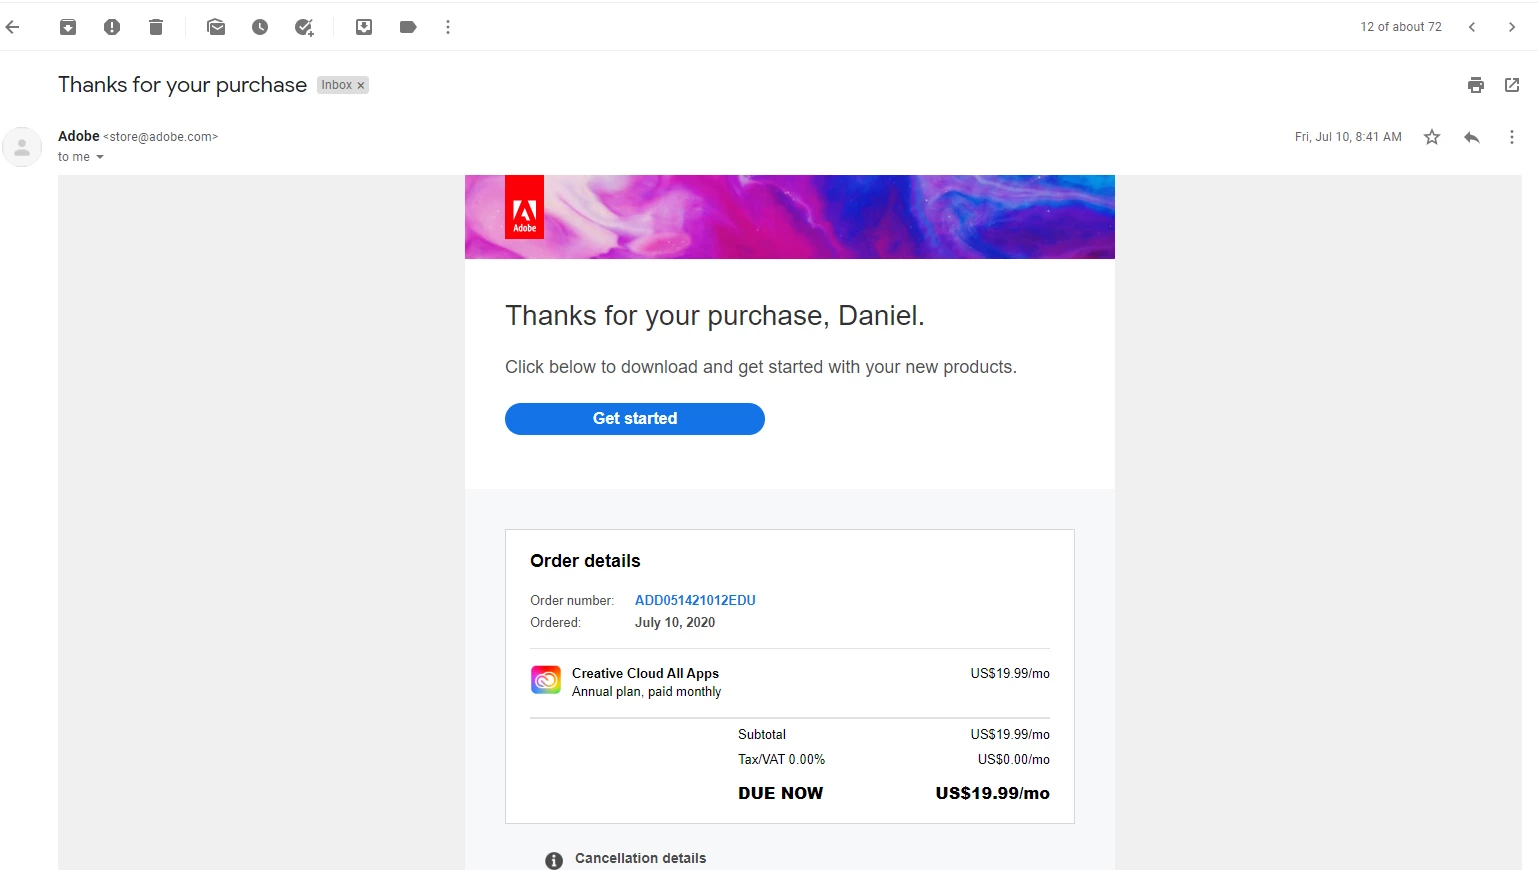This screenshot has width=1538, height=870.
Task: Click the 'July 10, 2020' order date
Action: 675,622
